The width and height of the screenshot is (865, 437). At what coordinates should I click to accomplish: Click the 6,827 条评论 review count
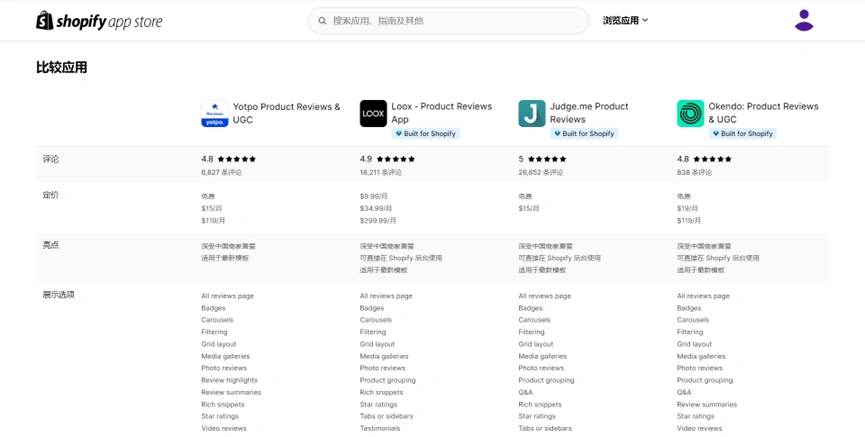click(x=221, y=172)
